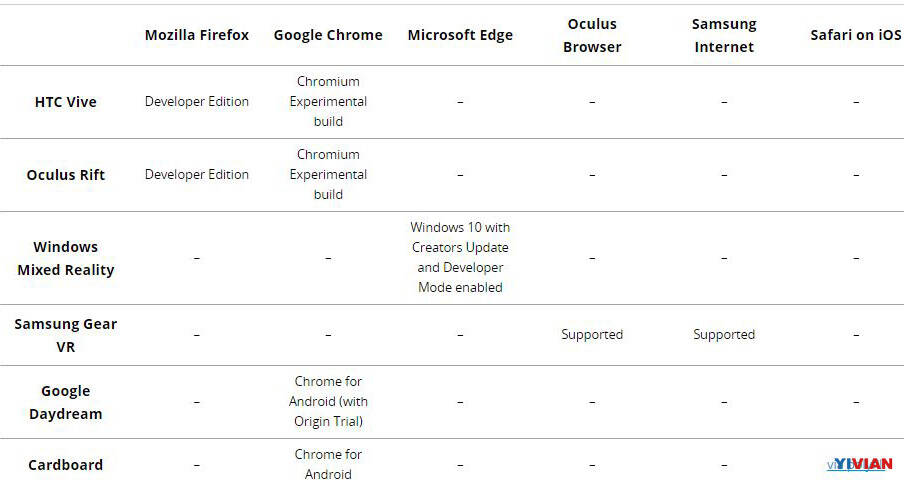Click Supported under Samsung Internet
This screenshot has width=904, height=480.
(724, 335)
